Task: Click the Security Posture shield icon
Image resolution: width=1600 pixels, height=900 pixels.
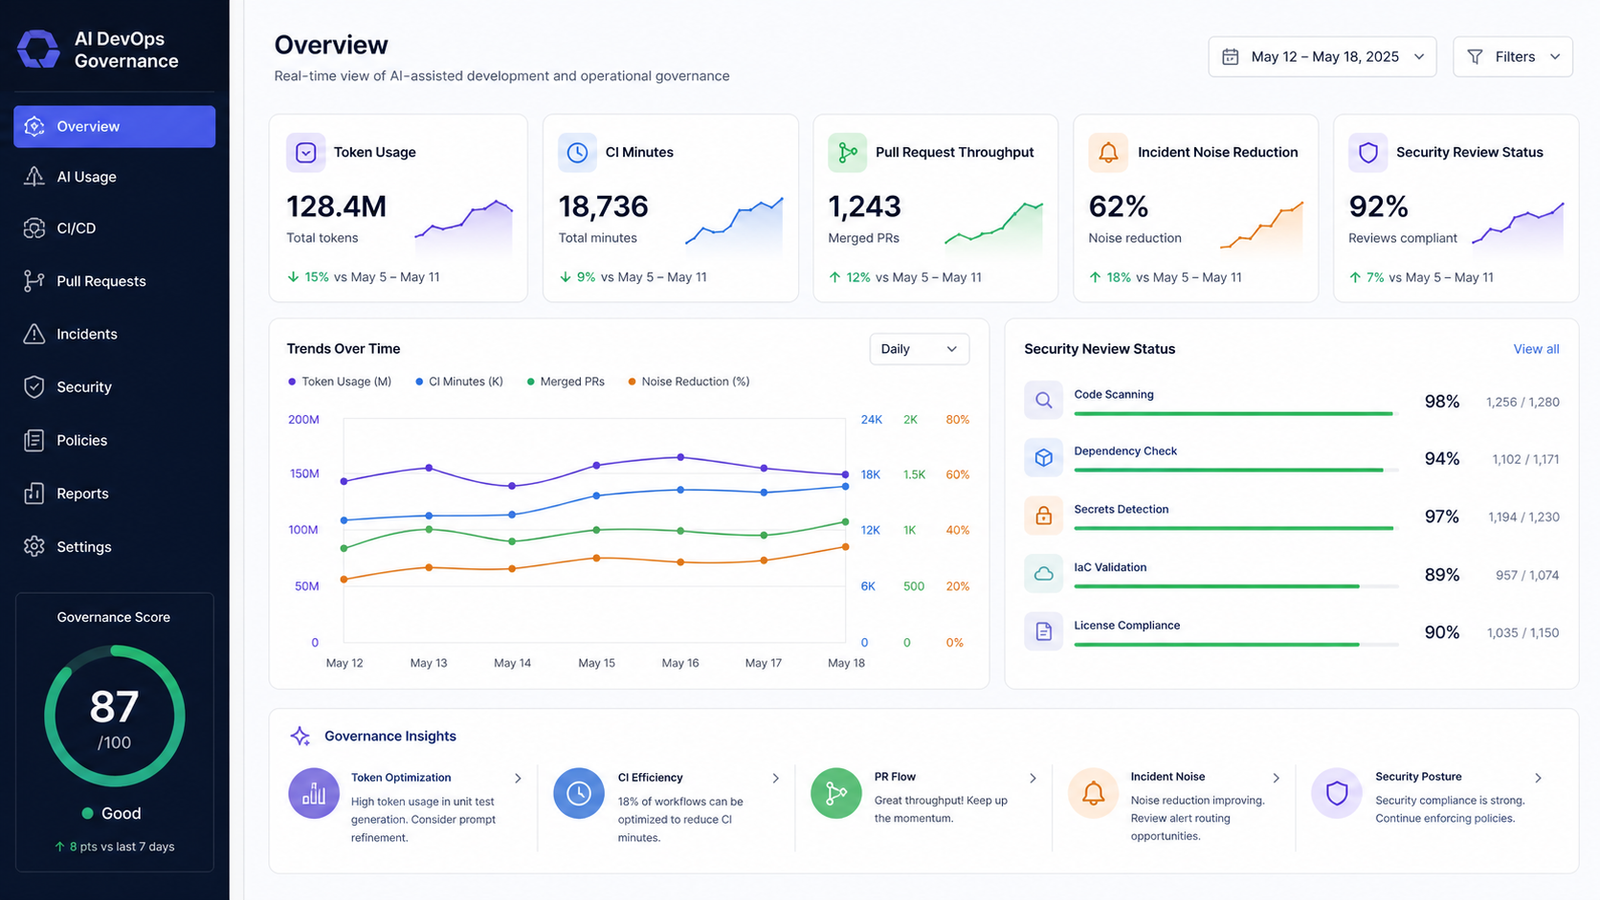Action: 1337,793
